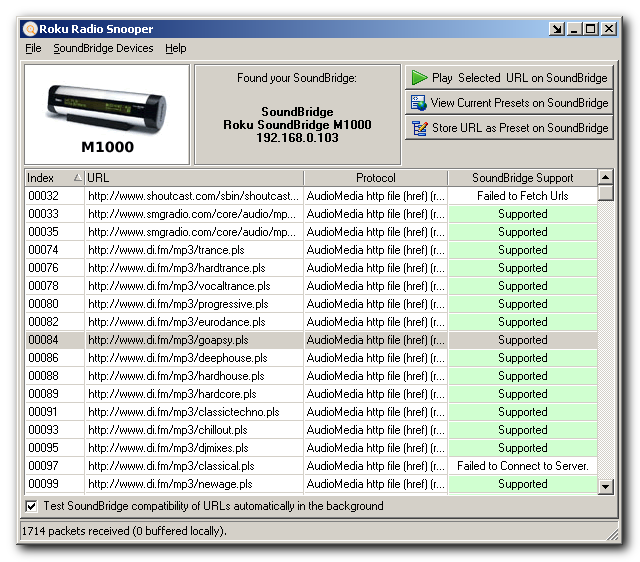The width and height of the screenshot is (640, 562).
Task: Click Store URL as Preset on SoundBridge button
Action: click(x=509, y=128)
